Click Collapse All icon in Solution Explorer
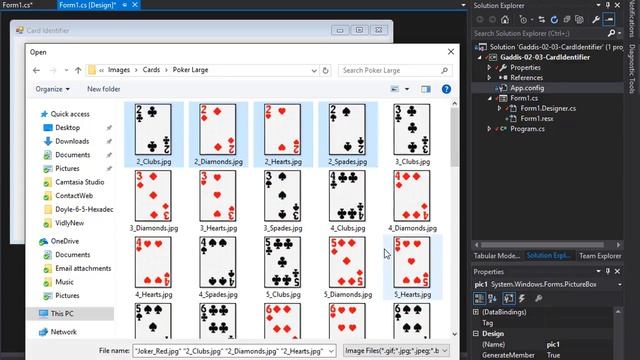 pos(567,20)
